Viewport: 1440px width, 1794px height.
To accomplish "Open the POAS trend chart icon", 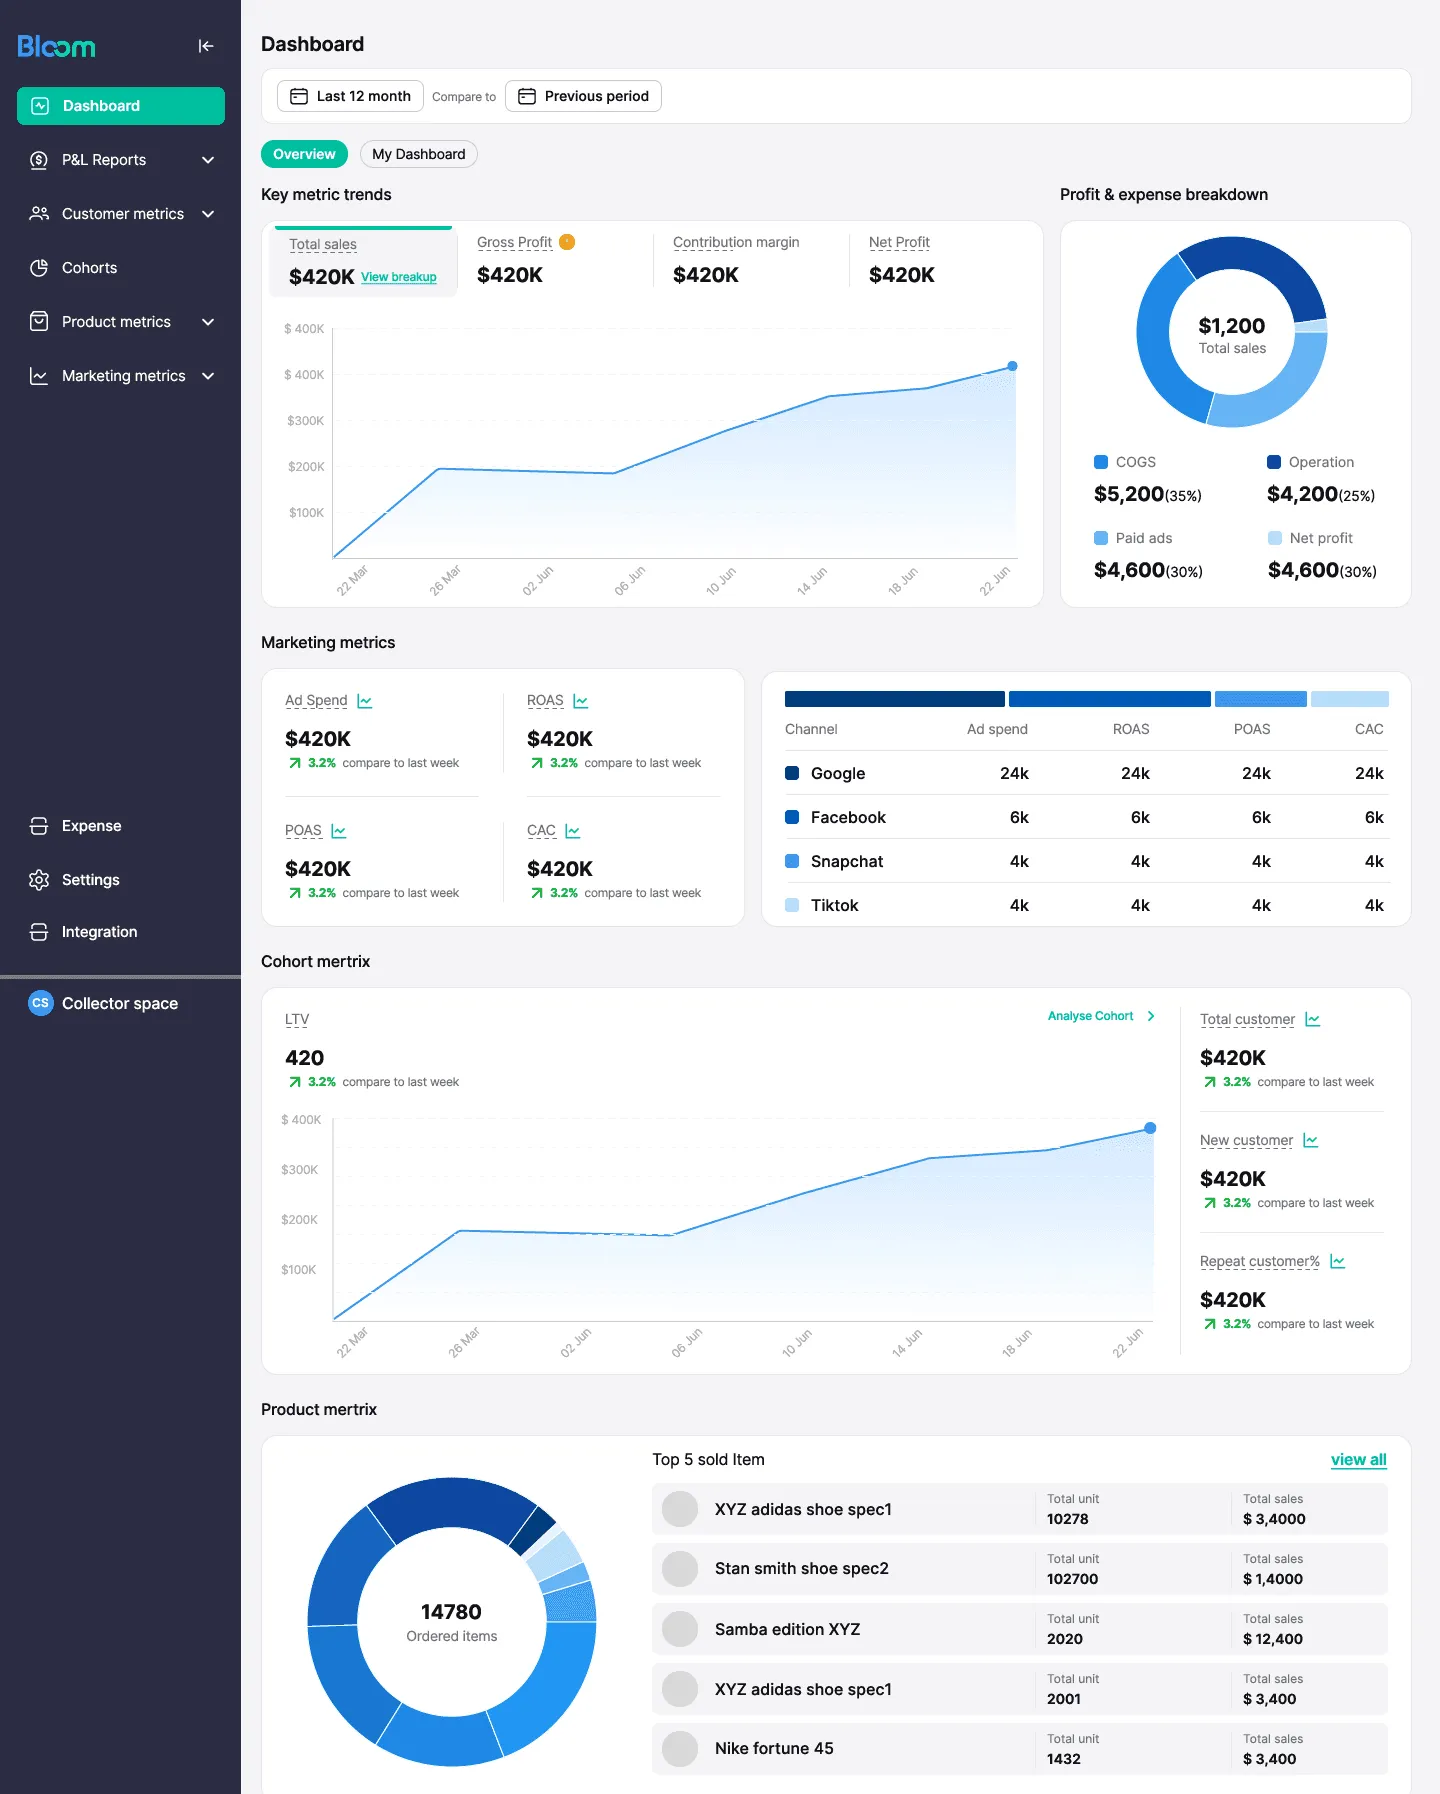I will (x=339, y=831).
